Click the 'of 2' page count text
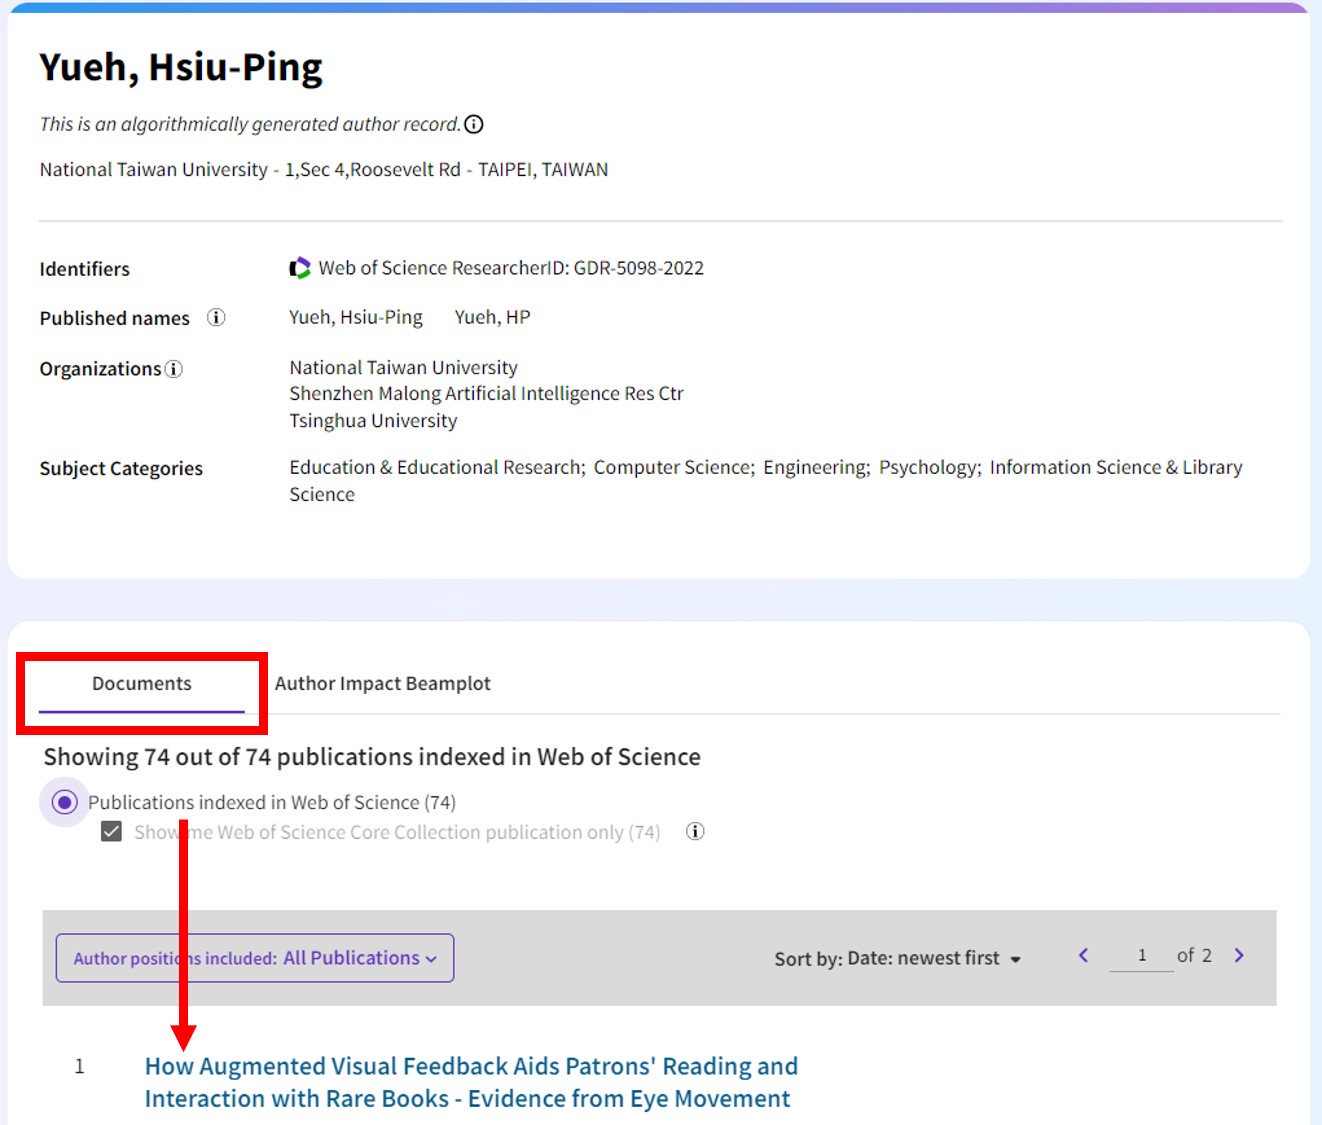 click(1194, 955)
